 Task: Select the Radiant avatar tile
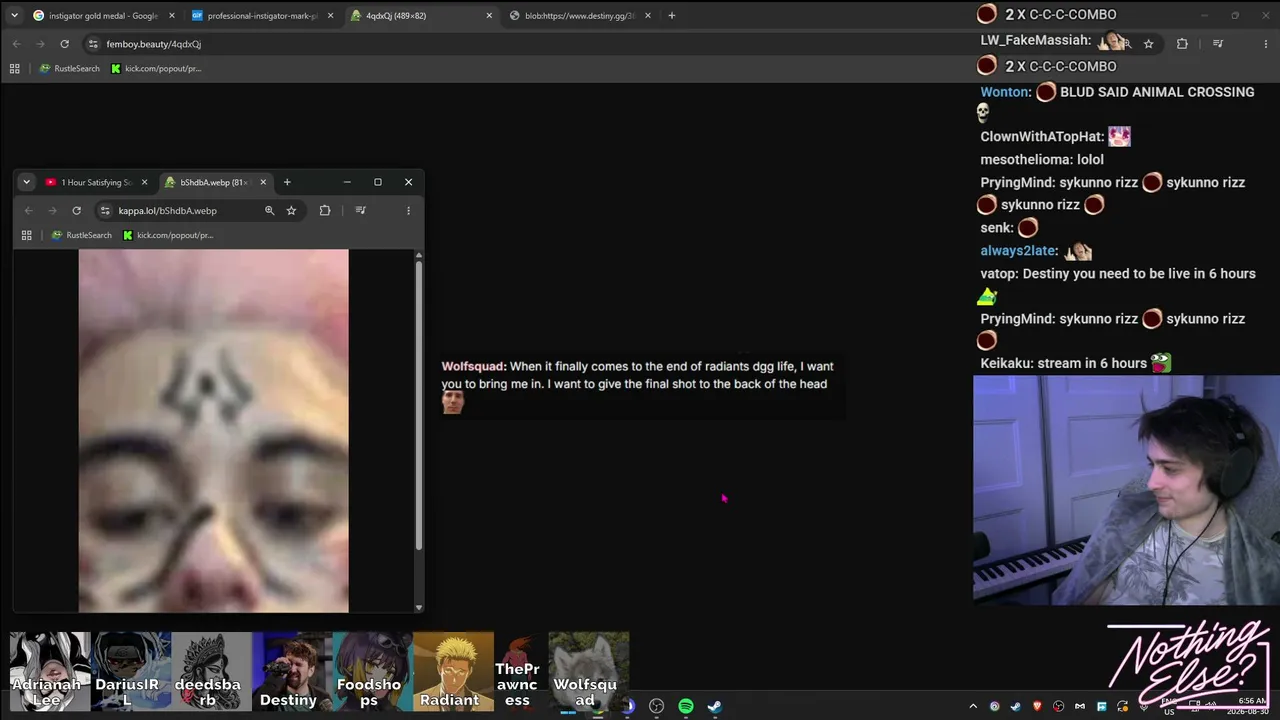click(453, 671)
